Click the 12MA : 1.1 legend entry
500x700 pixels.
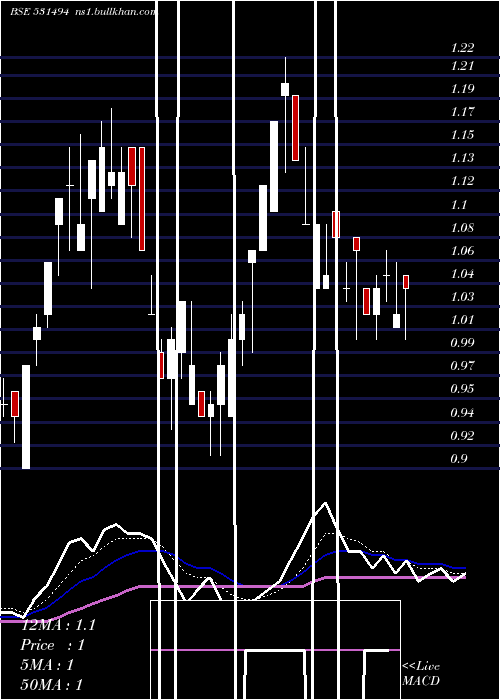point(58,625)
